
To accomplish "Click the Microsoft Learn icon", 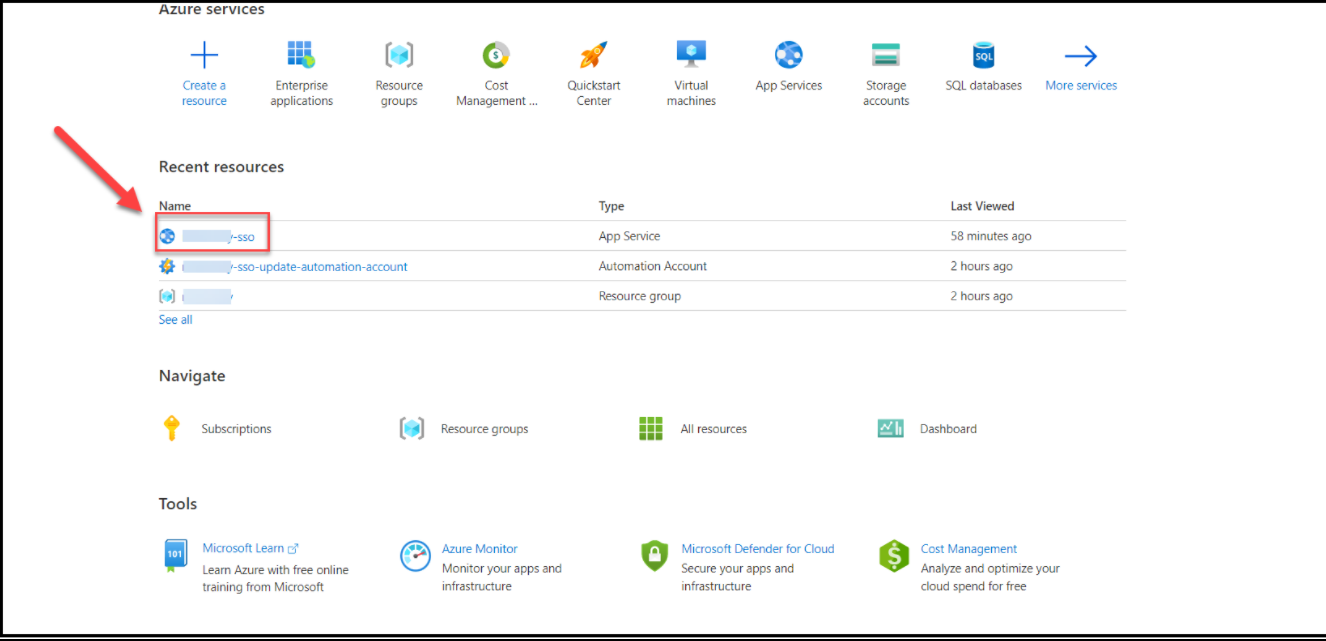I will [175, 555].
